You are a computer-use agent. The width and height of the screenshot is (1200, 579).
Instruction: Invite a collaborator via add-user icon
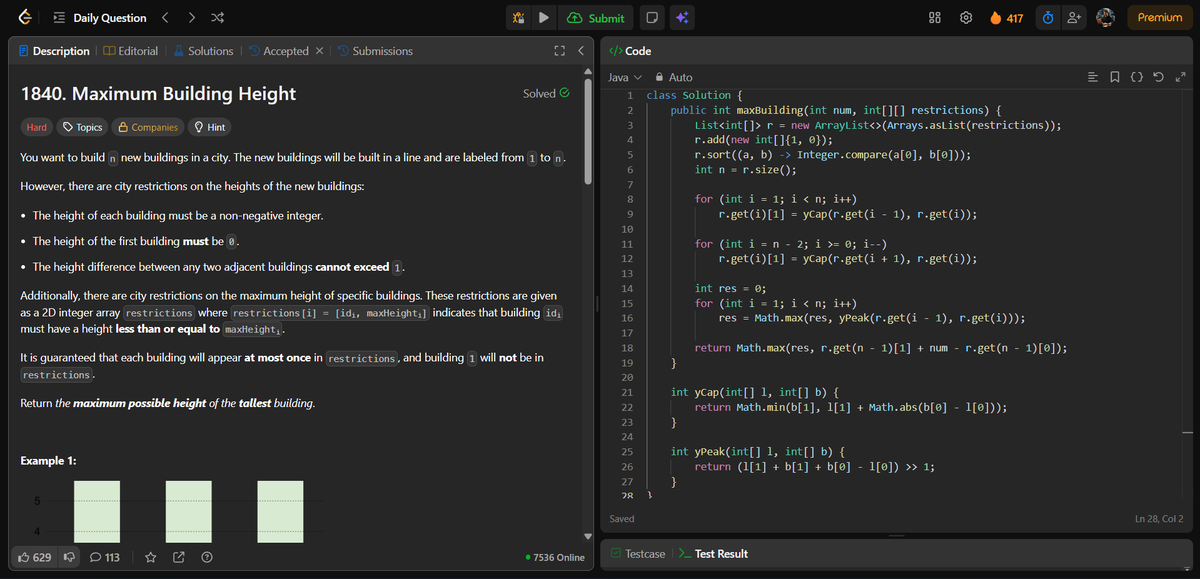pyautogui.click(x=1075, y=18)
